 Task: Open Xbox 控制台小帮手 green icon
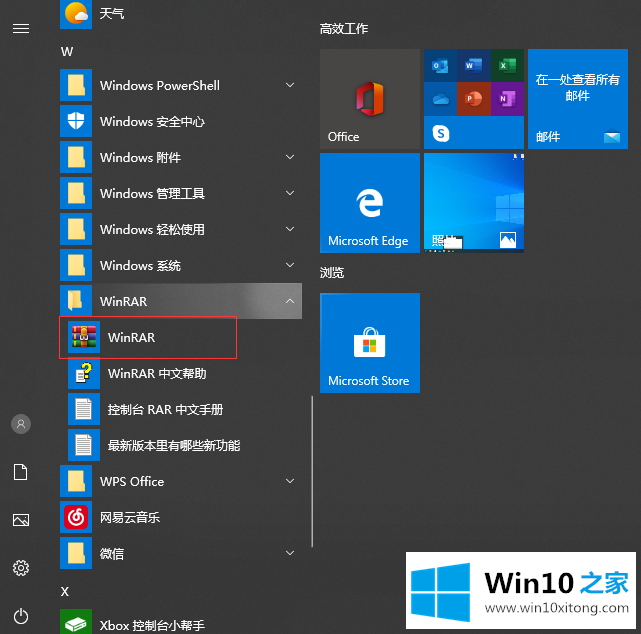pos(76,622)
